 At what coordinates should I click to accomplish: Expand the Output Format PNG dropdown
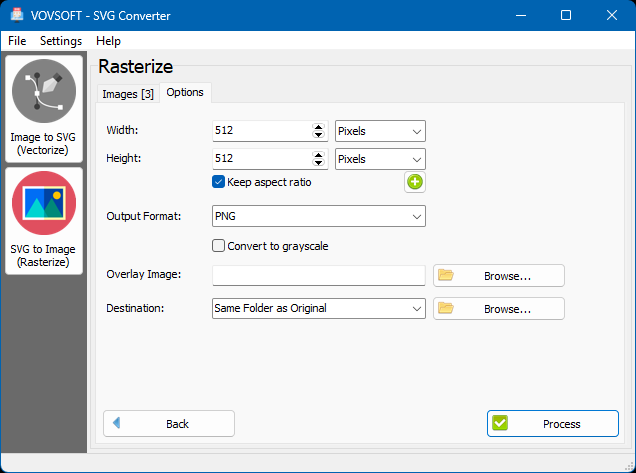[x=319, y=216]
